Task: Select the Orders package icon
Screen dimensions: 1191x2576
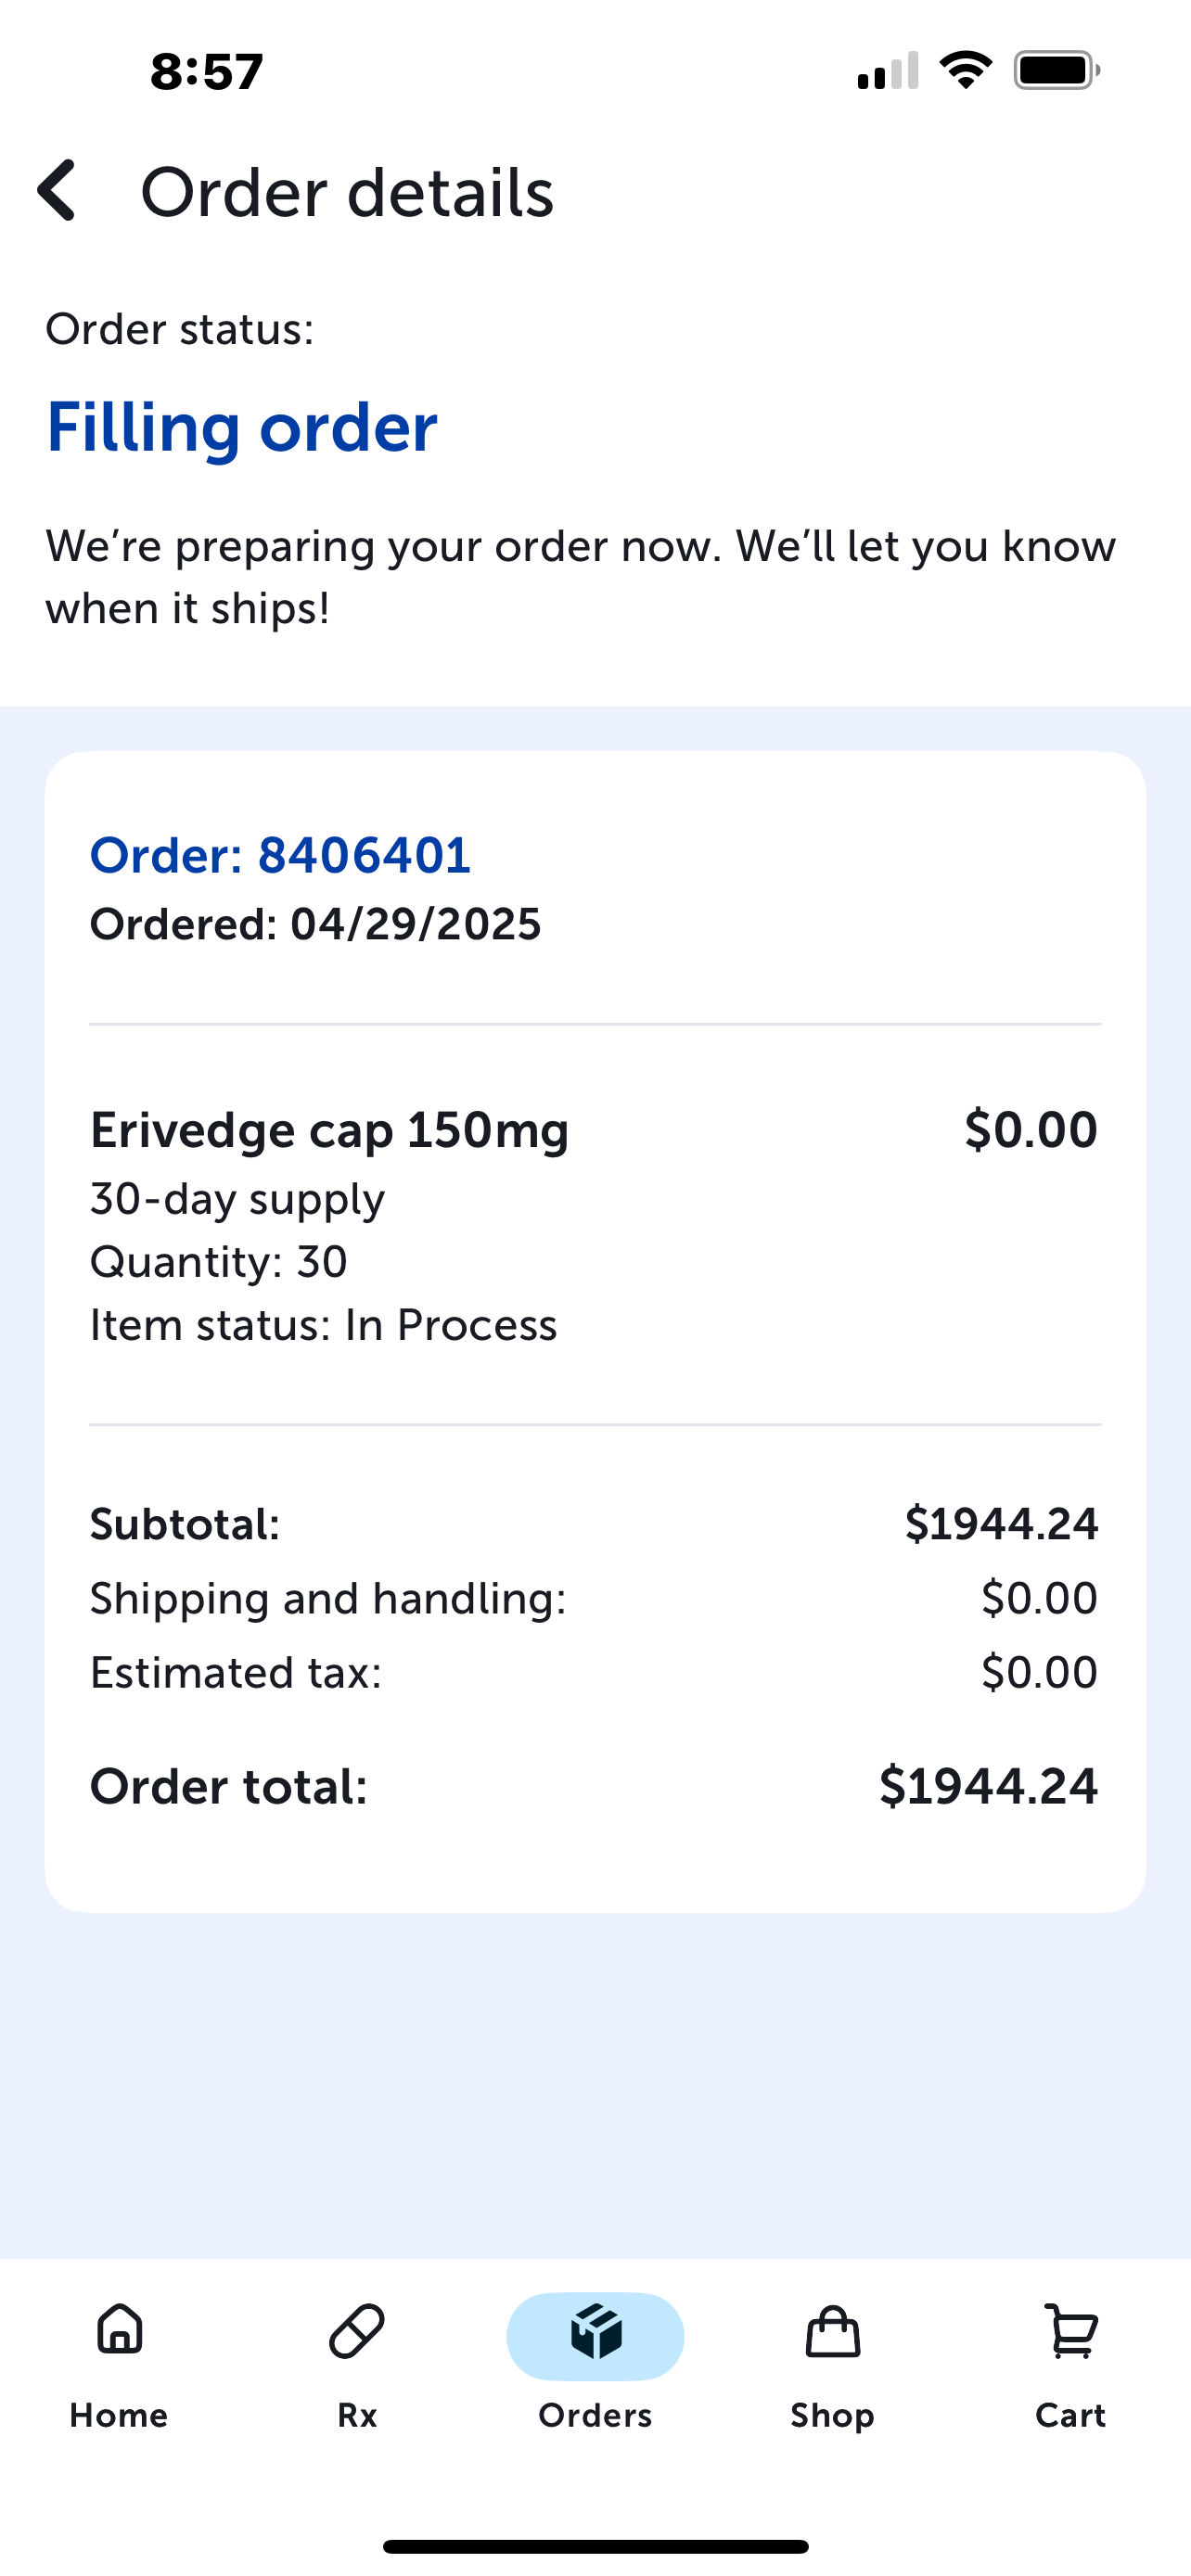Action: click(596, 2334)
